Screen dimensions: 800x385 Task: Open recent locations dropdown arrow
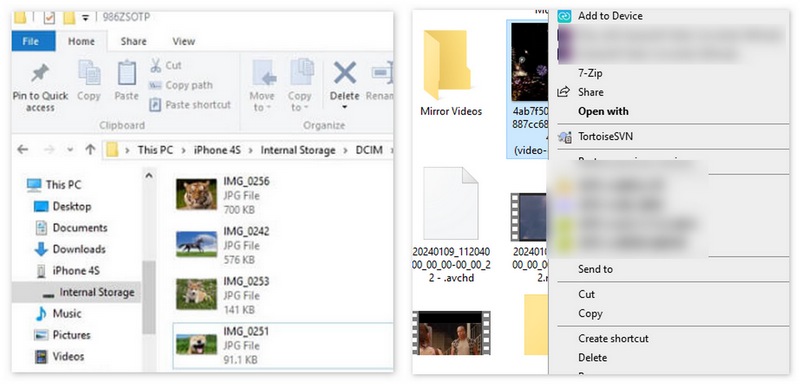click(70, 150)
